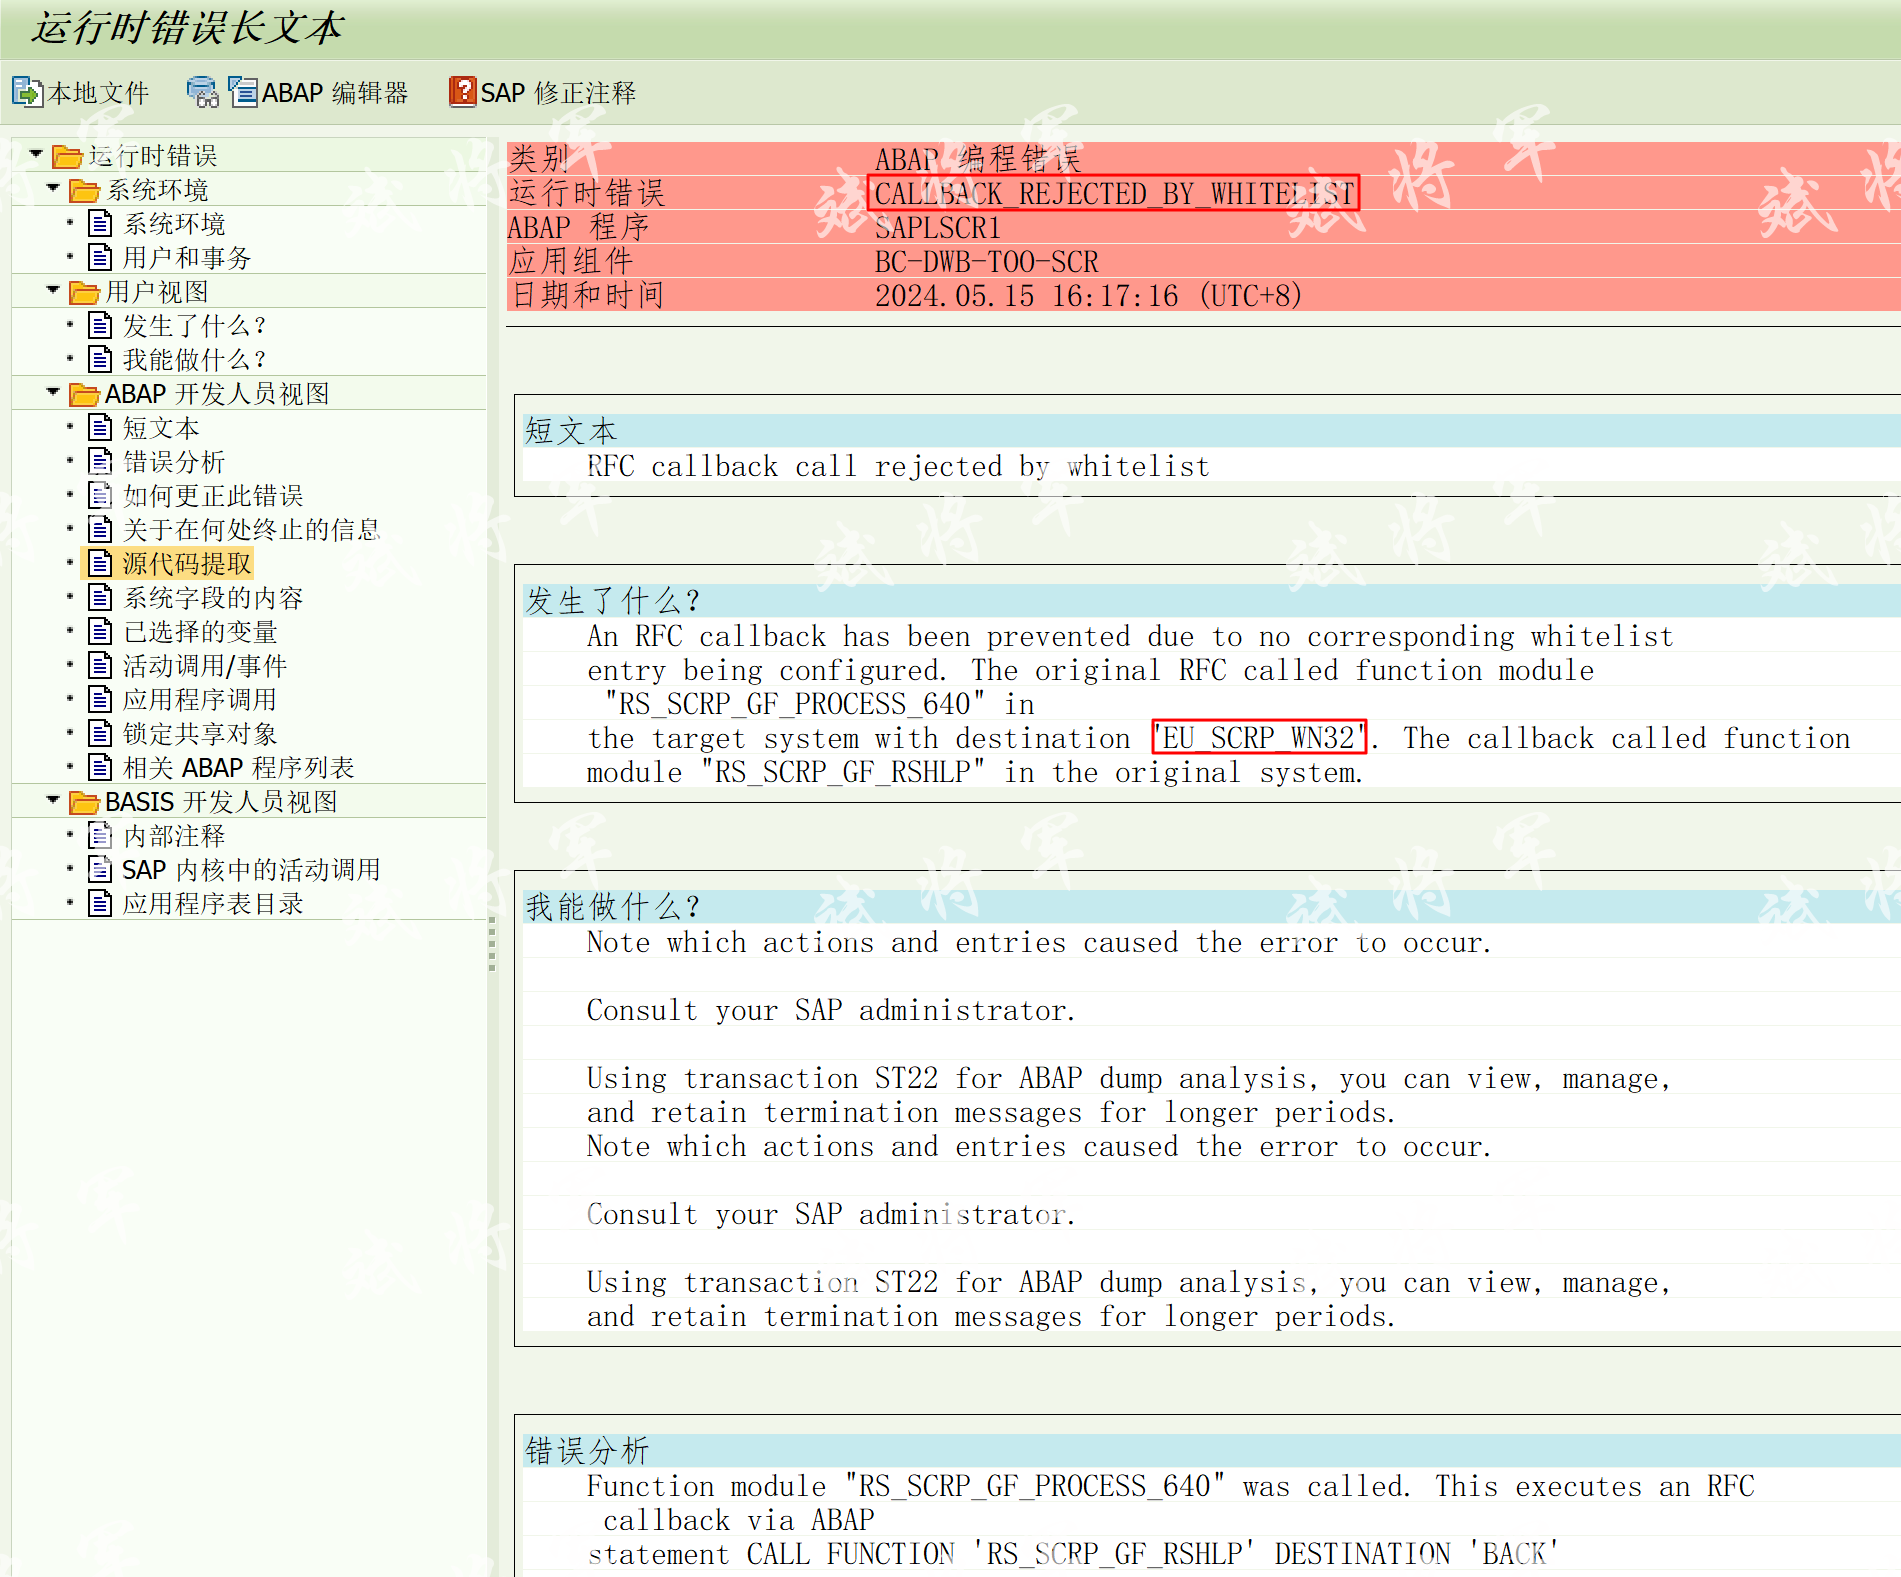Open 已选择的变量 tree entry
Image resolution: width=1901 pixels, height=1577 pixels.
tap(200, 632)
